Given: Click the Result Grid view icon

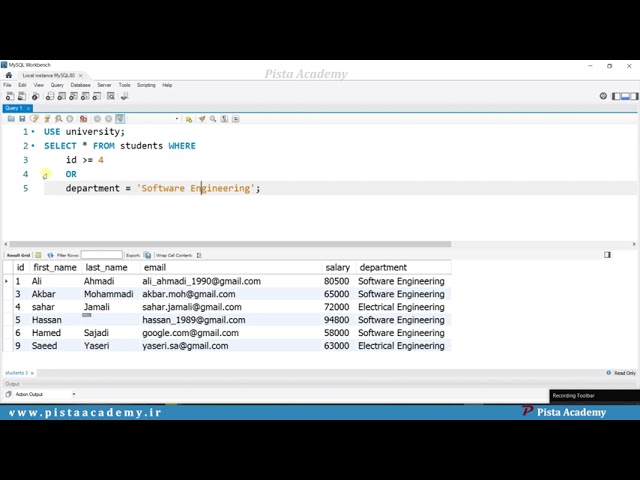Looking at the screenshot, I should (x=38, y=255).
